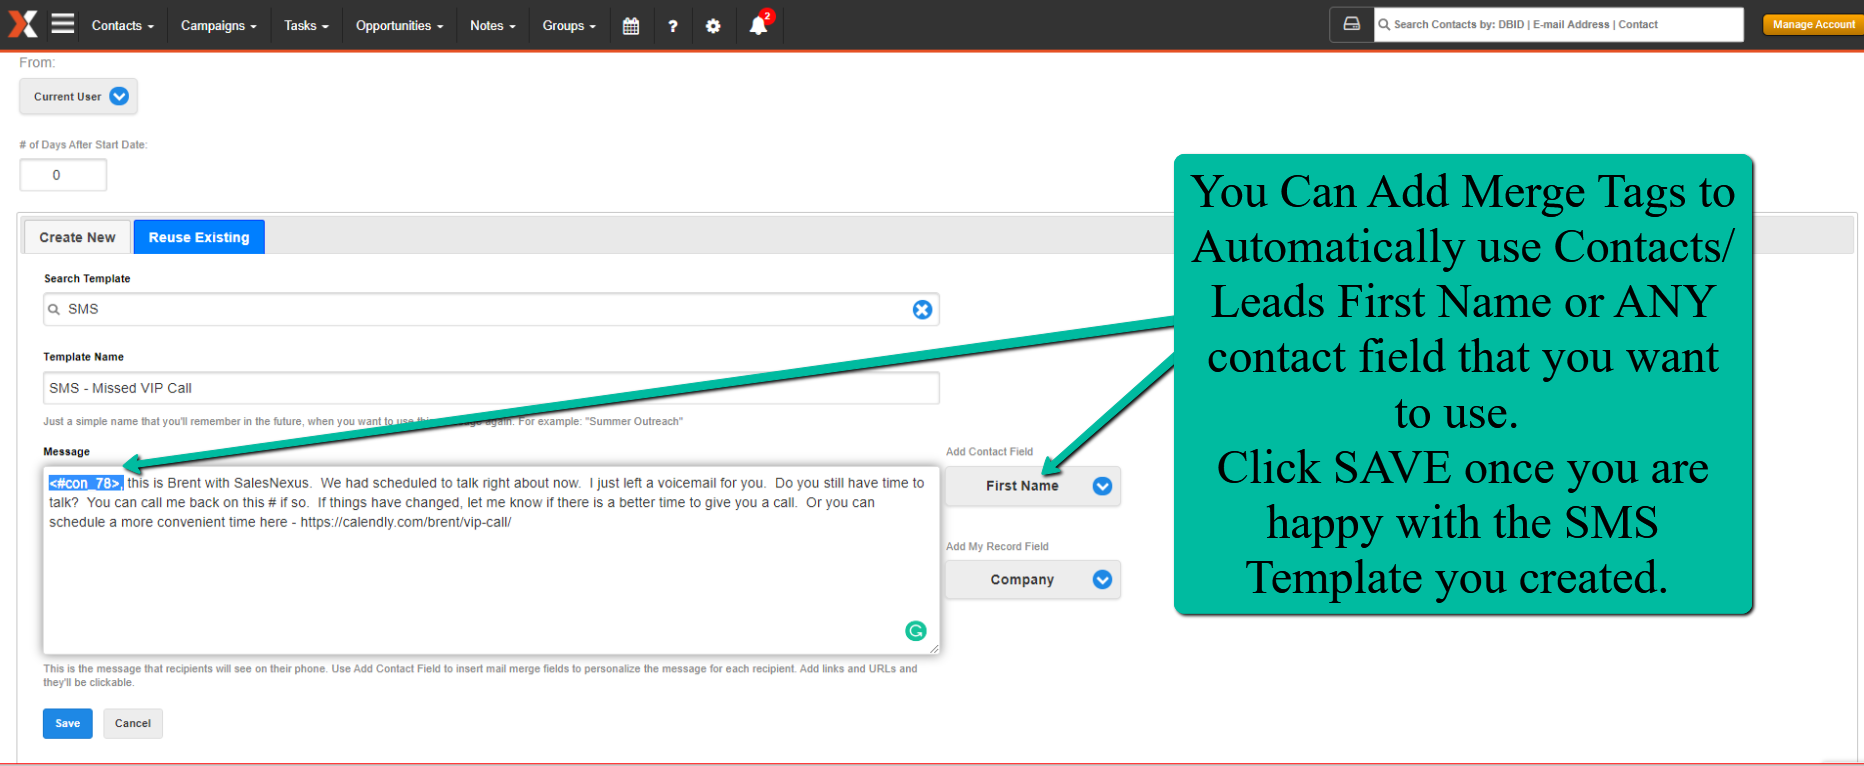Open settings gear icon
Image resolution: width=1864 pixels, height=766 pixels.
coord(713,26)
